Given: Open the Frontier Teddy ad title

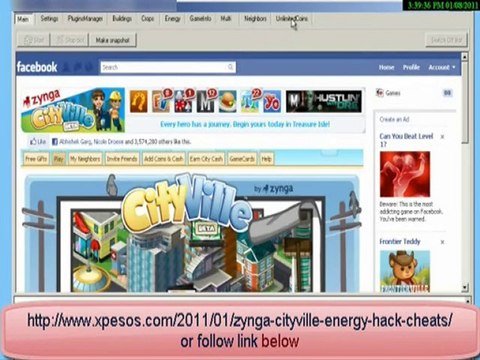Looking at the screenshot, I should 400,242.
